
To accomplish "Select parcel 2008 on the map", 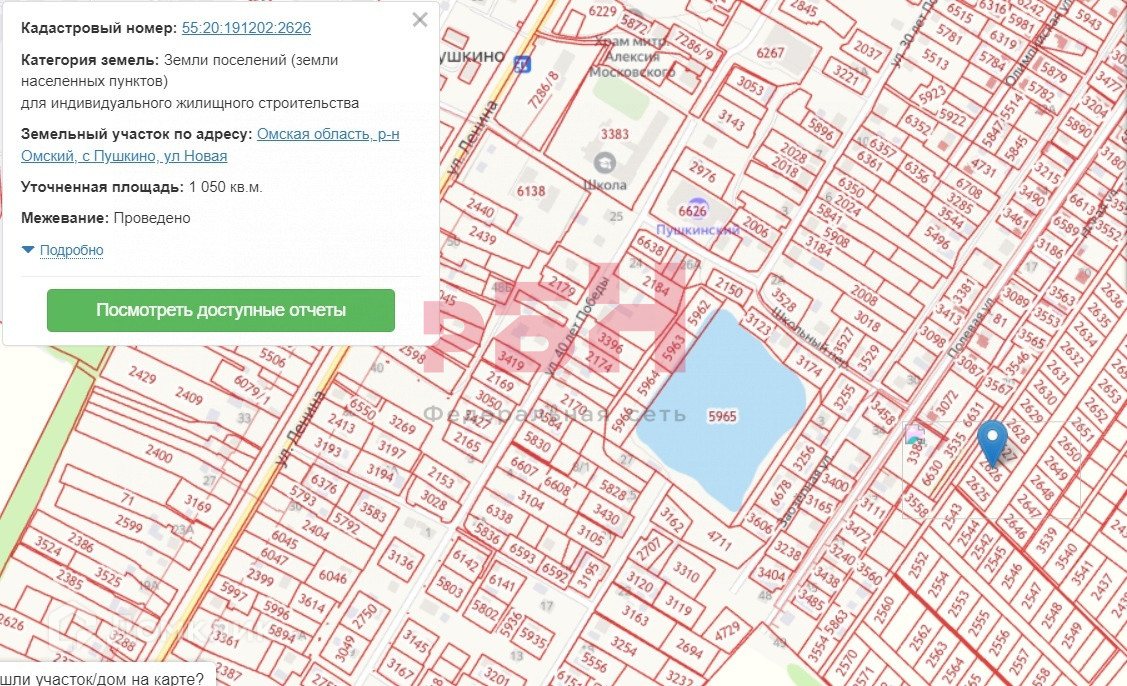I will pyautogui.click(x=863, y=295).
